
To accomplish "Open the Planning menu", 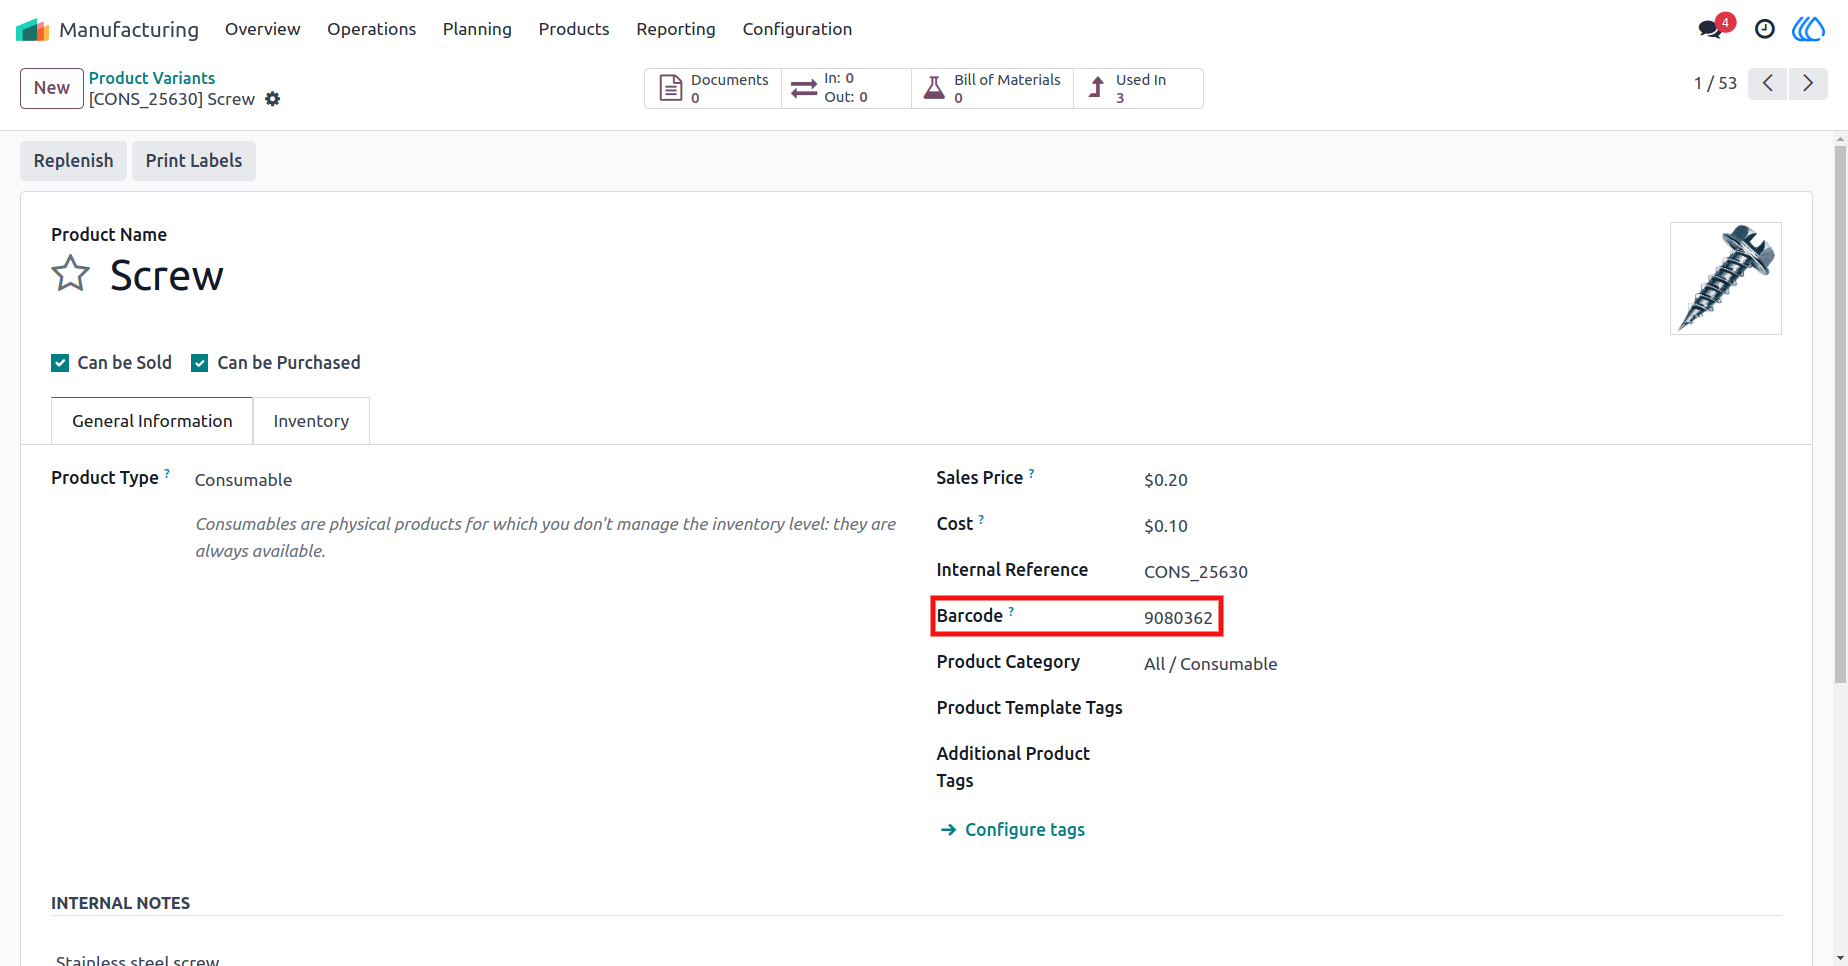I will [x=477, y=29].
